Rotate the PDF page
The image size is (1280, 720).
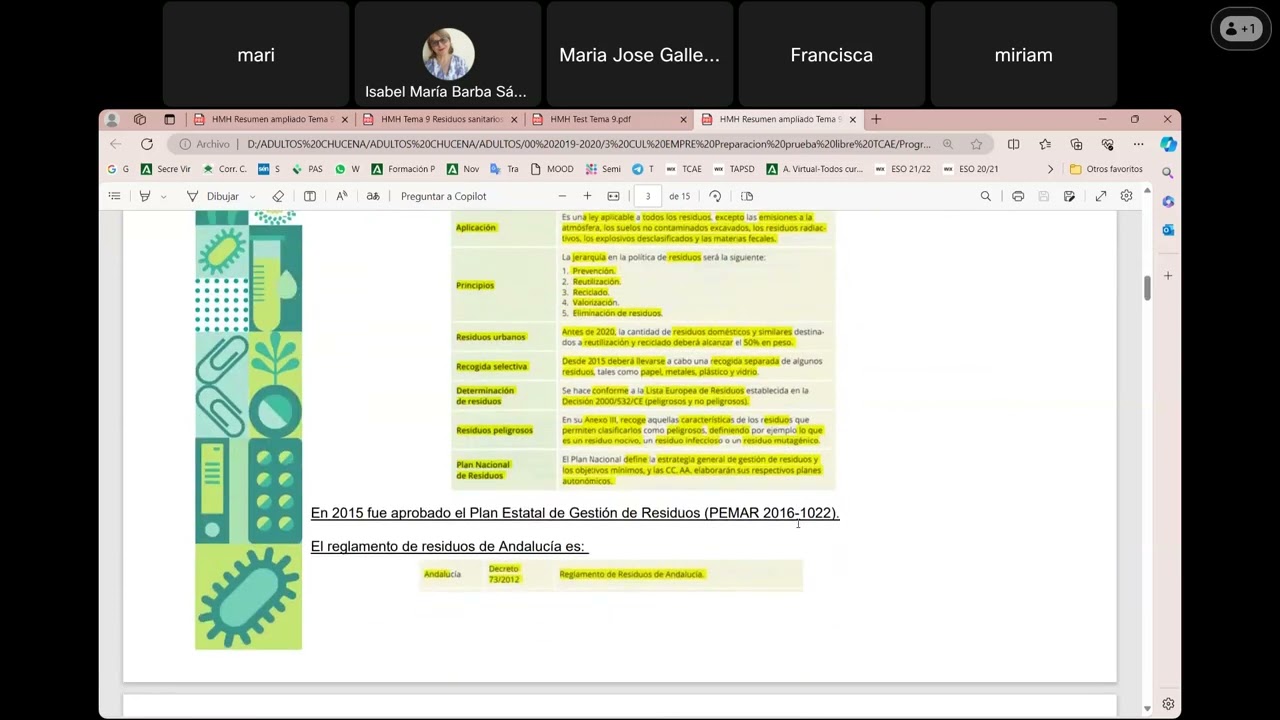[715, 196]
